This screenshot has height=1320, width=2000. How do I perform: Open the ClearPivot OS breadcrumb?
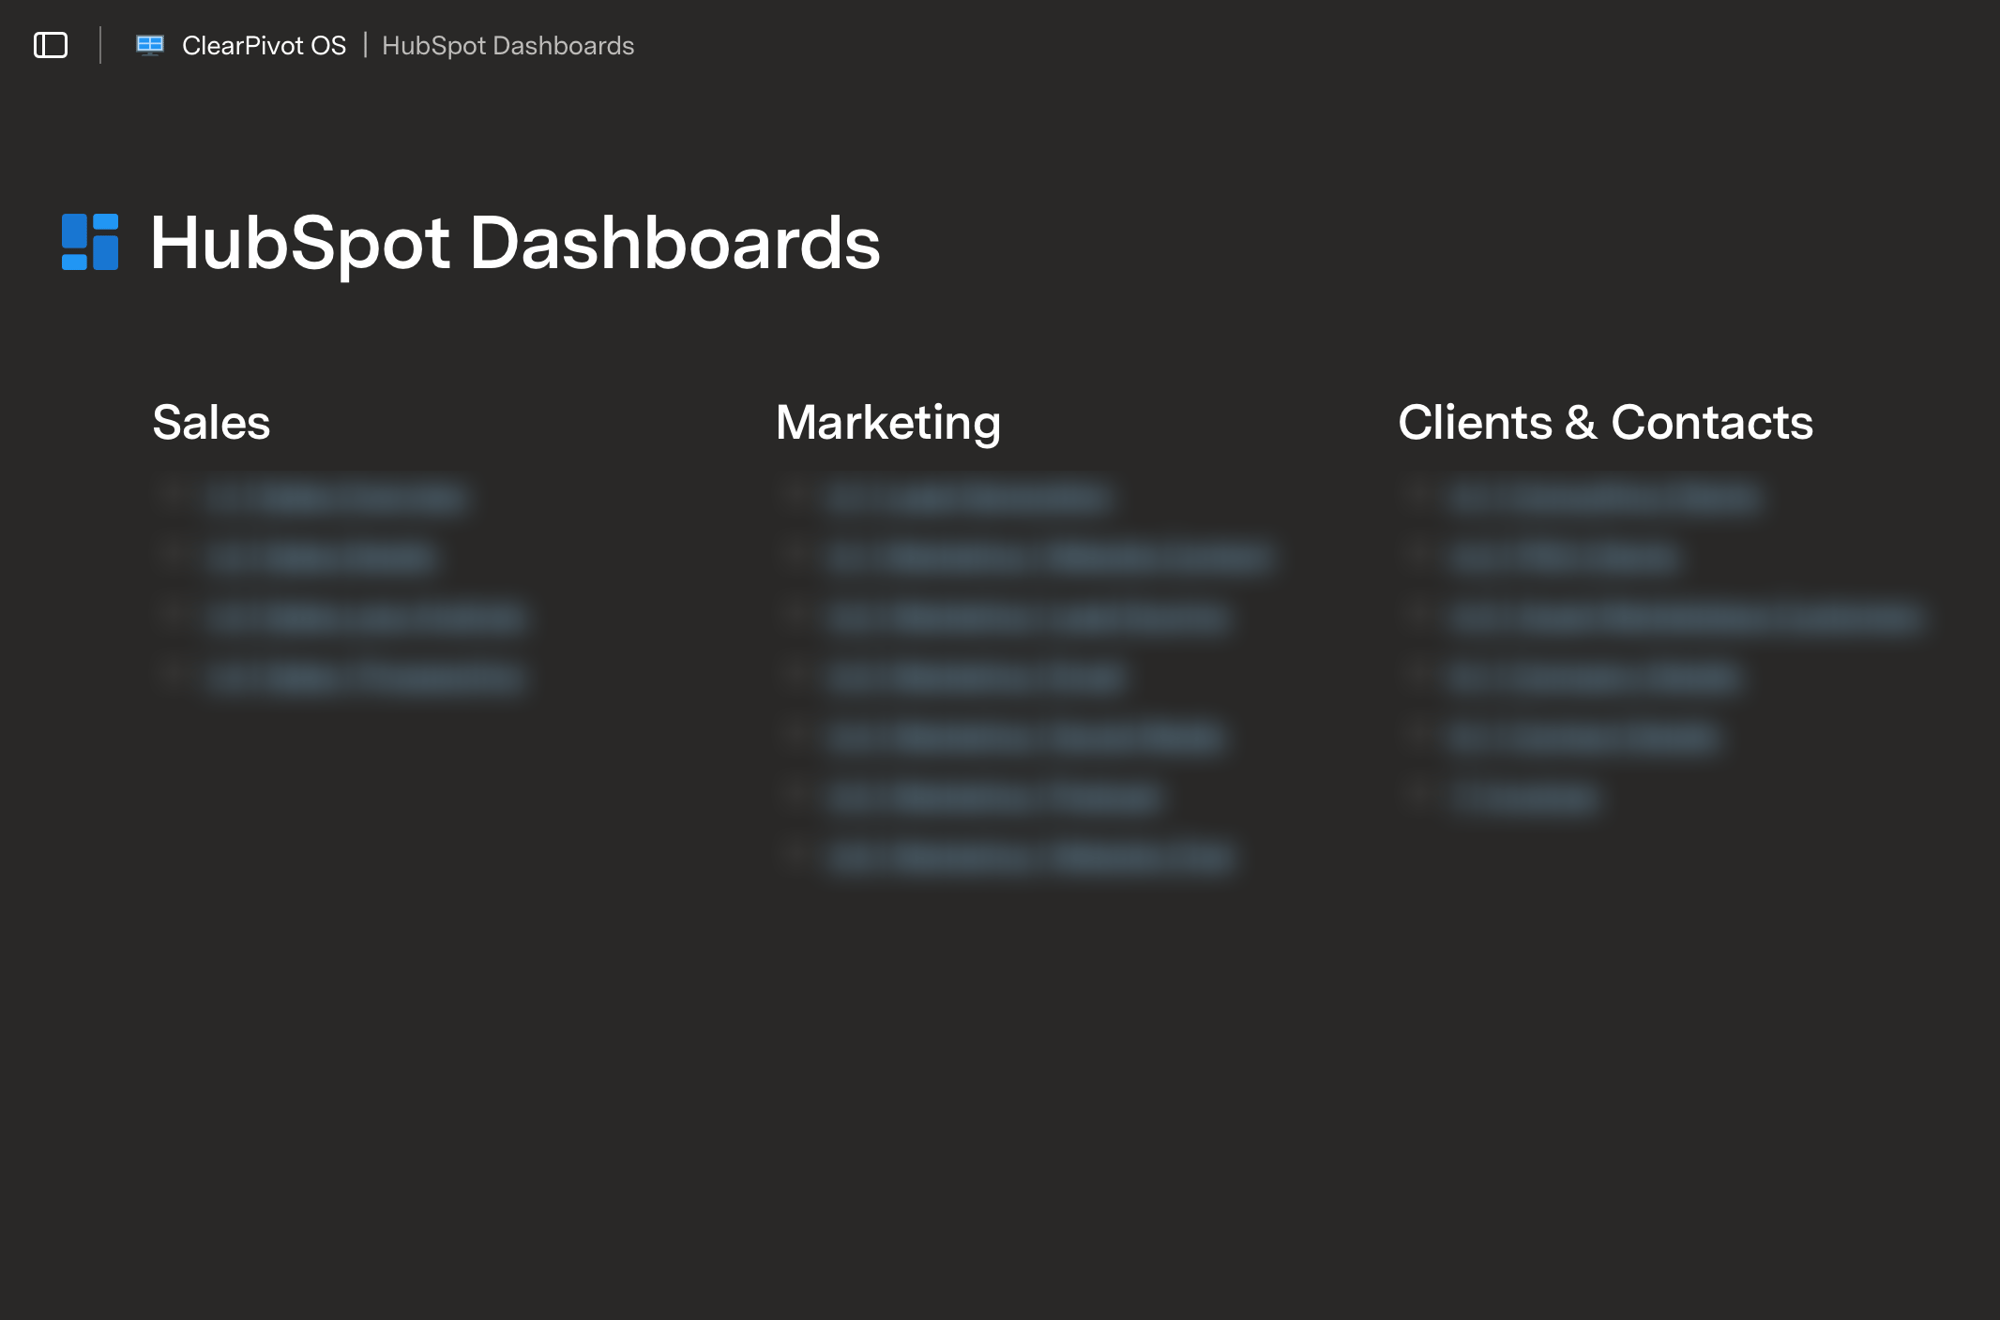(x=264, y=46)
